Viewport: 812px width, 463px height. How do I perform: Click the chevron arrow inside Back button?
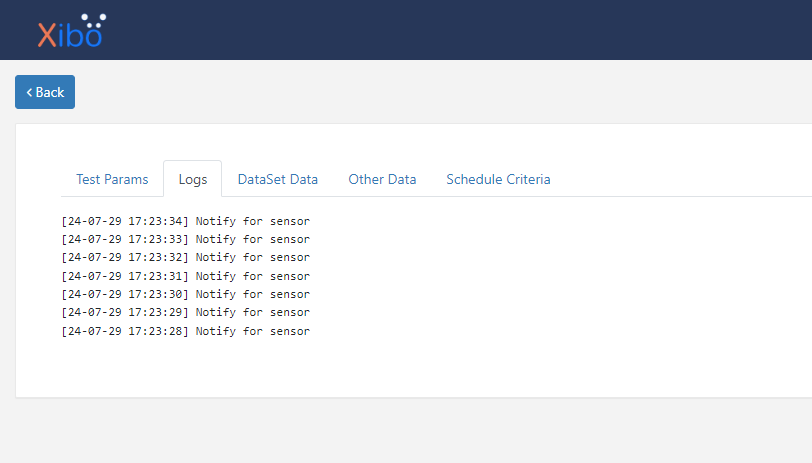29,92
